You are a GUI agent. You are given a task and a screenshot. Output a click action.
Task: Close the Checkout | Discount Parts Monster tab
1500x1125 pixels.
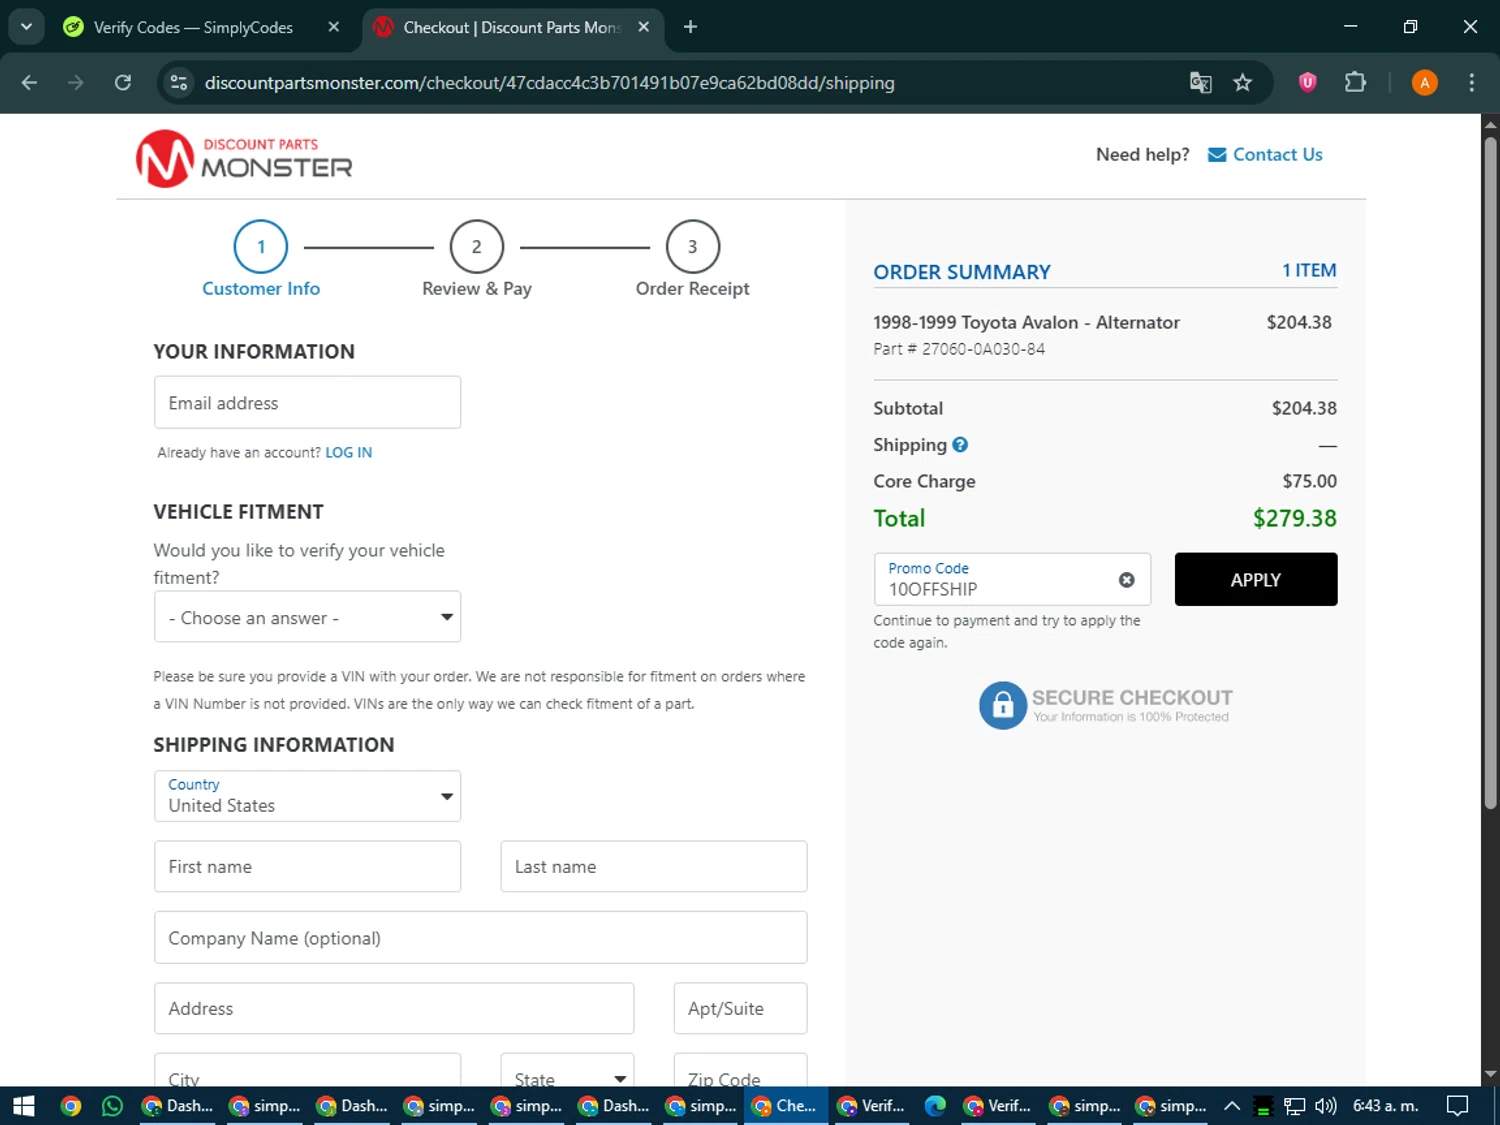point(644,27)
